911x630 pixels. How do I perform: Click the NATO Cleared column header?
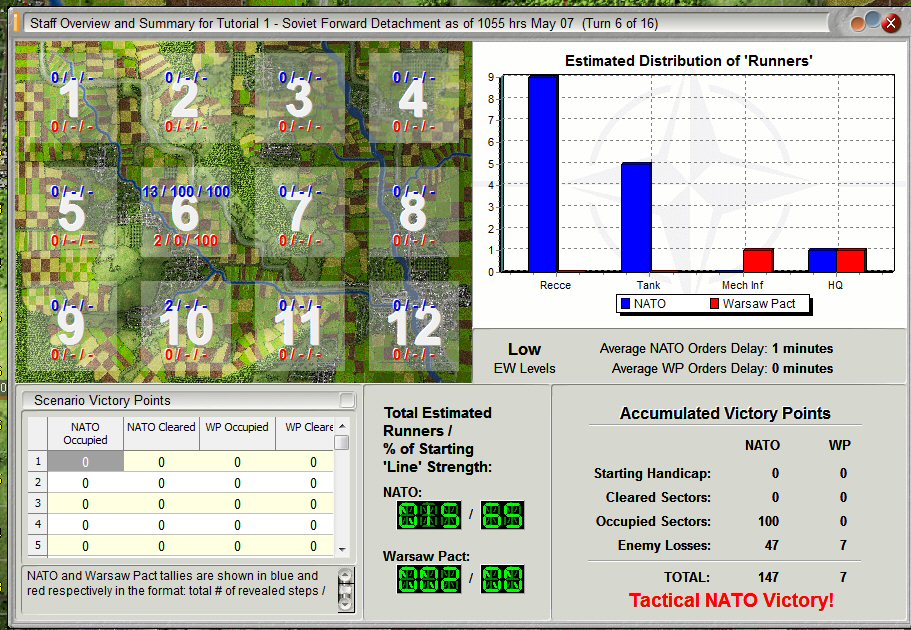click(x=161, y=434)
